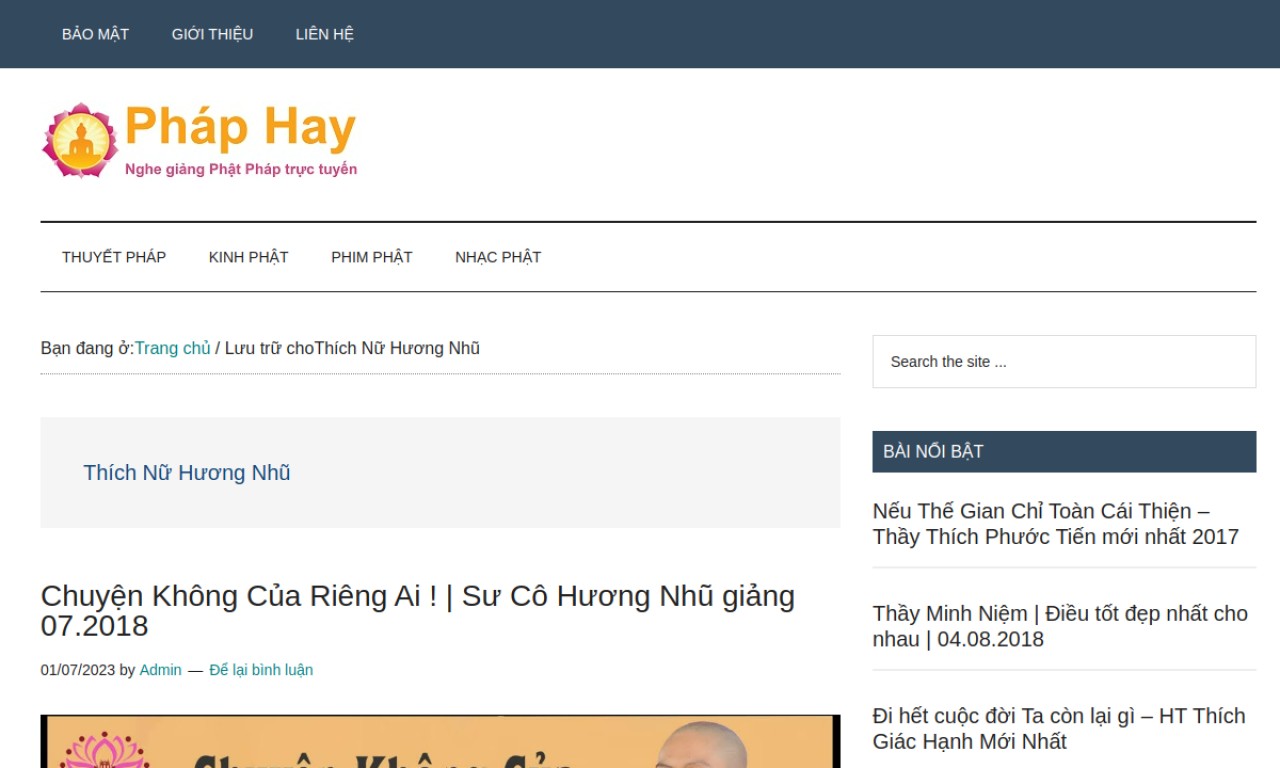
Task: Click the tagline Nghe giảng Phật Pháp trực tuyến
Action: click(241, 169)
